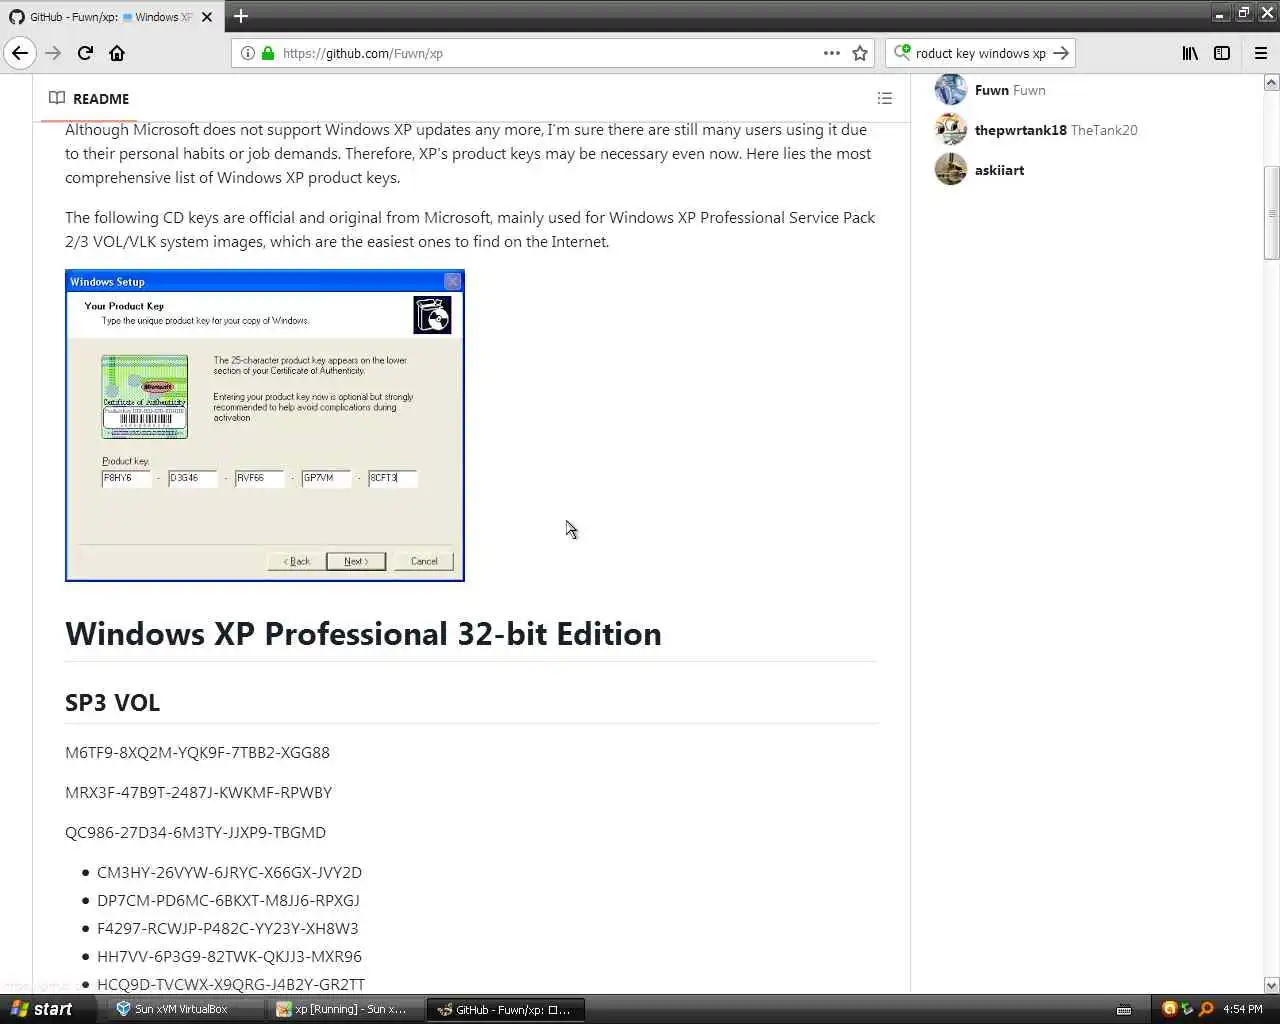1280x1024 pixels.
Task: Switch to xp [Running] VirtualBox taskbar window
Action: tap(345, 1009)
